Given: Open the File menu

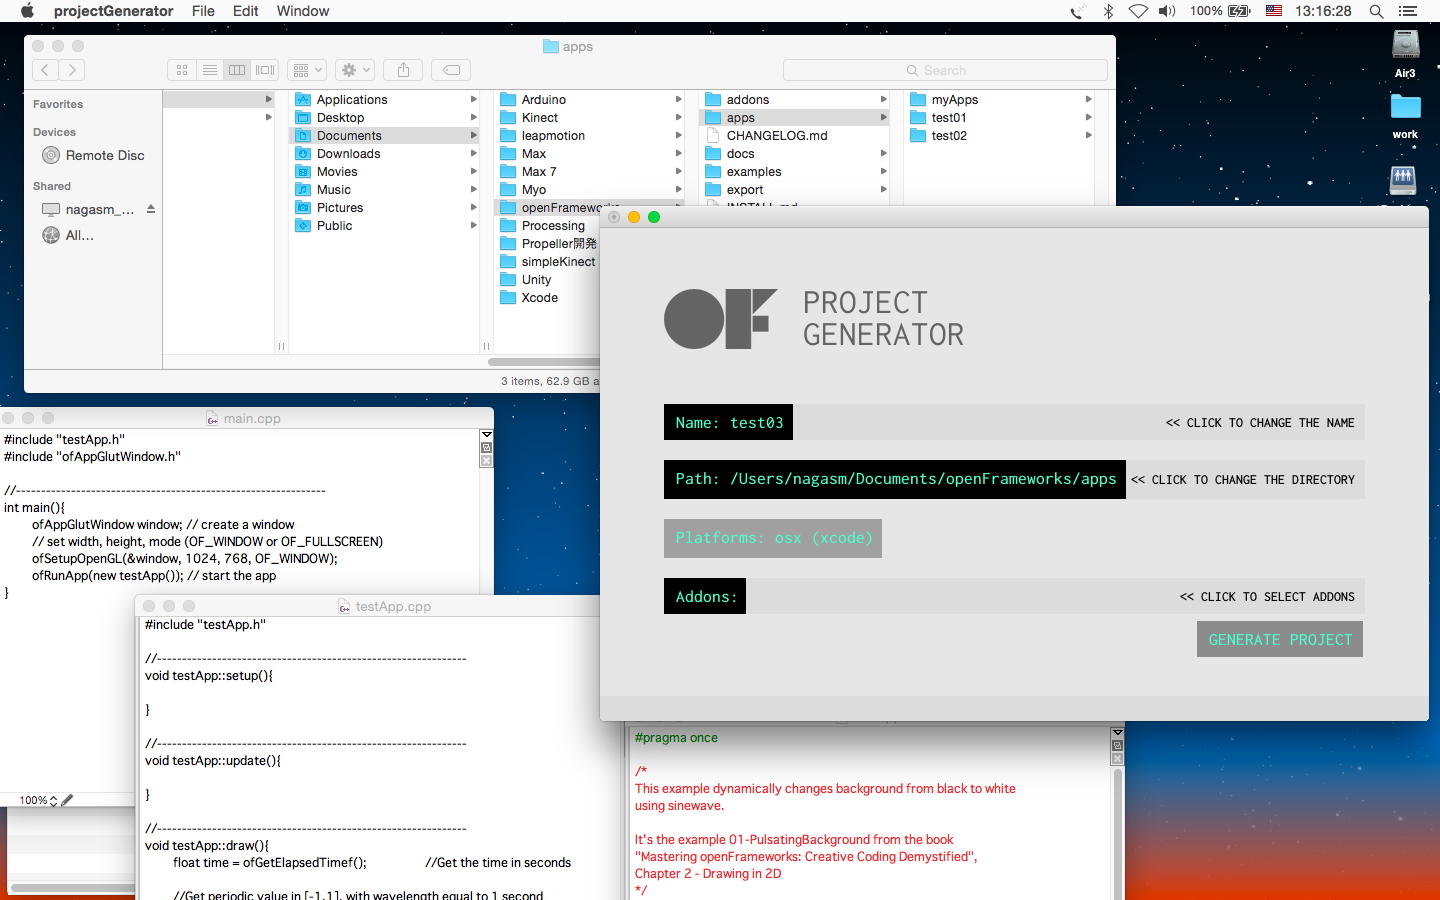Looking at the screenshot, I should coord(203,11).
